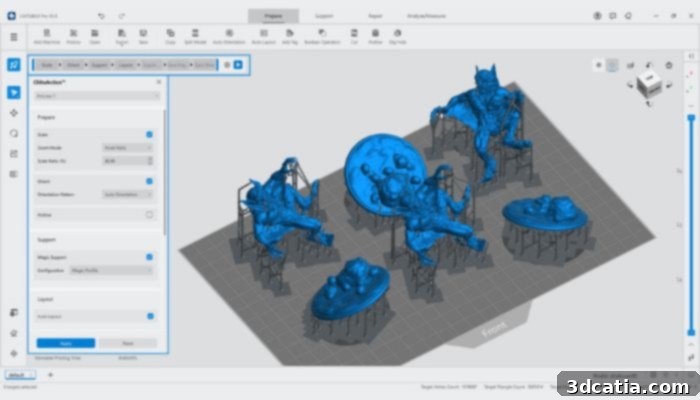
Task: Click the view orientation cube
Action: point(649,83)
